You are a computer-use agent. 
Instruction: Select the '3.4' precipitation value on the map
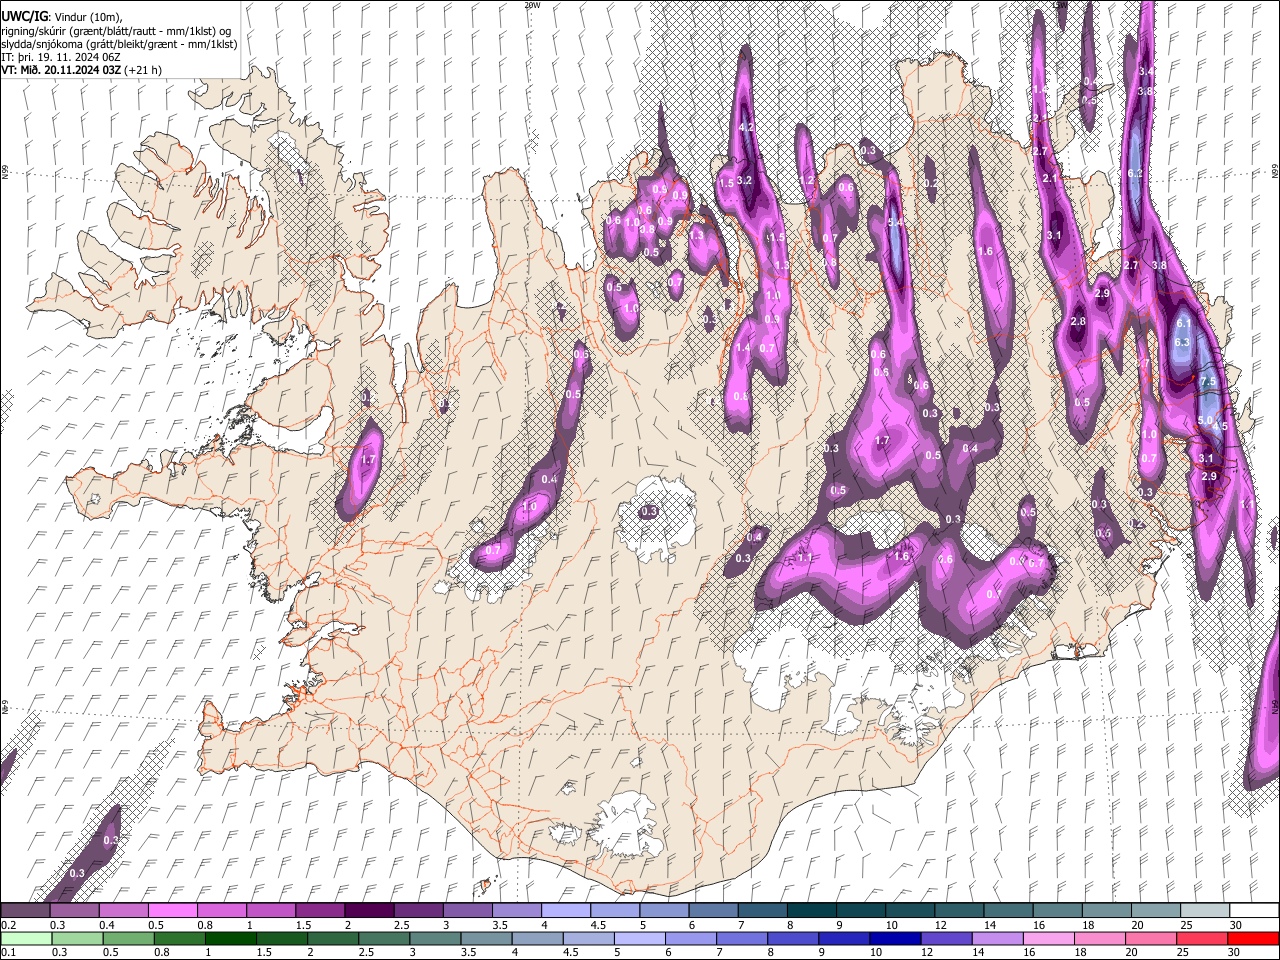coord(1146,72)
